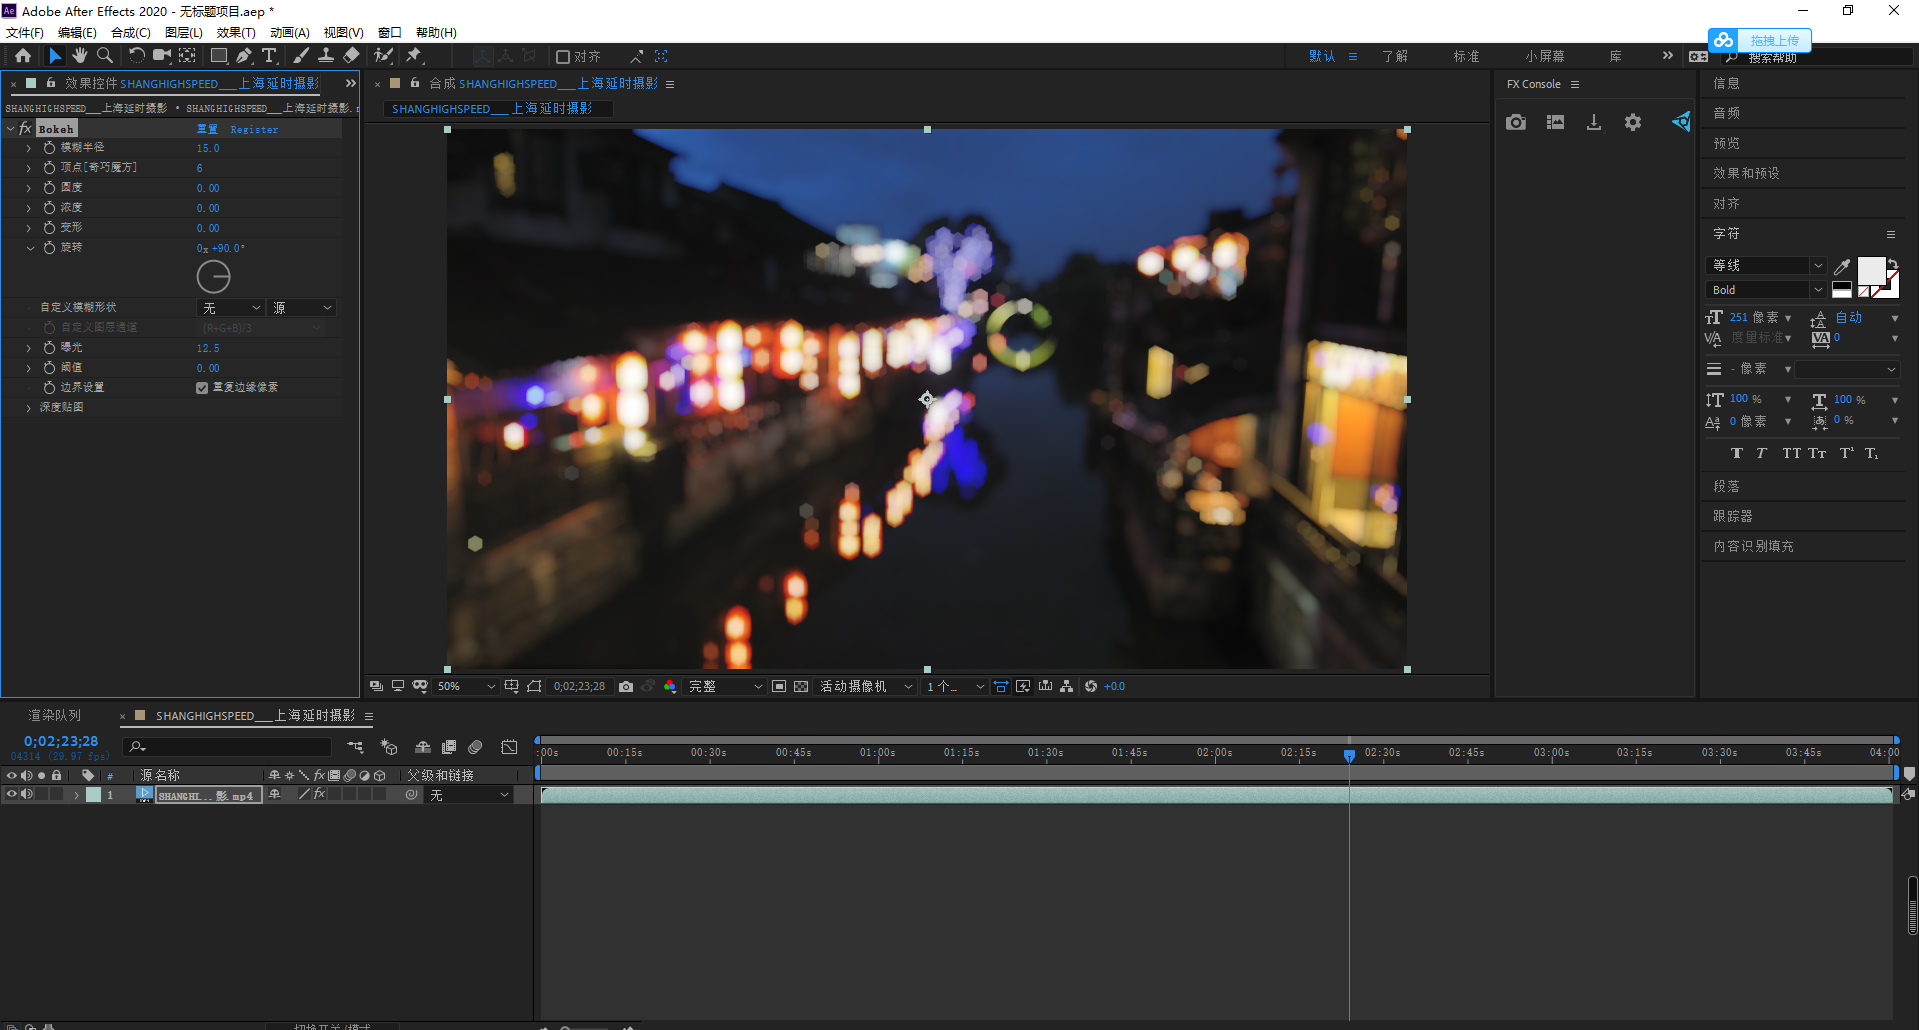This screenshot has width=1919, height=1030.
Task: Toggle the 对齐 snapping checkbox
Action: pyautogui.click(x=563, y=57)
